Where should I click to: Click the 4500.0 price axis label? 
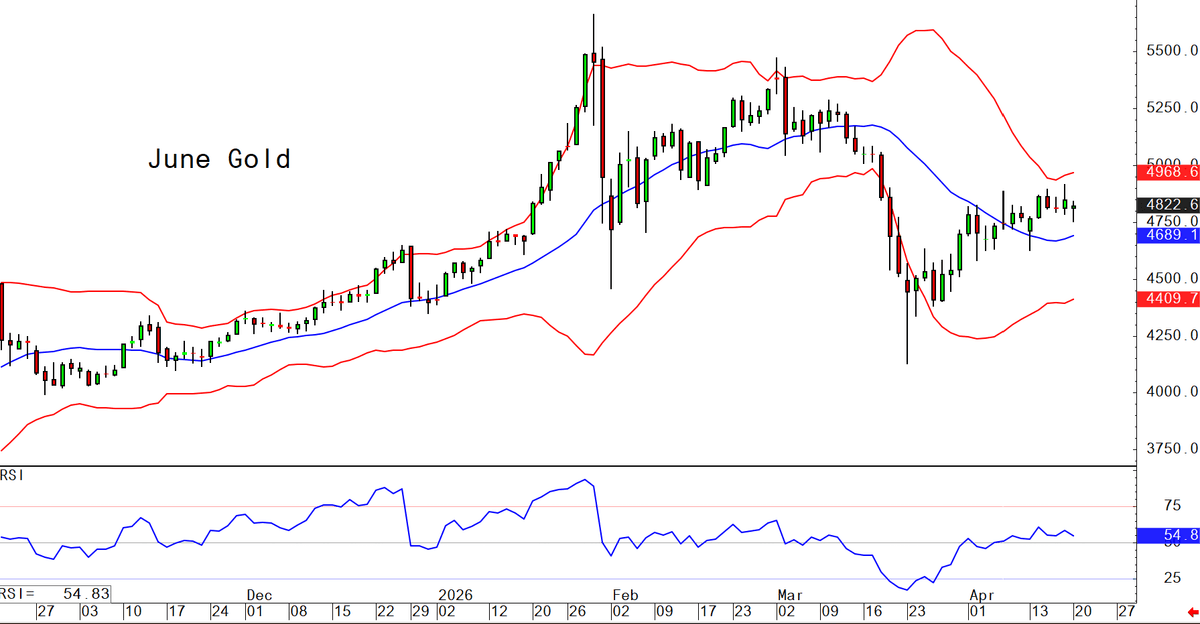[x=1173, y=278]
